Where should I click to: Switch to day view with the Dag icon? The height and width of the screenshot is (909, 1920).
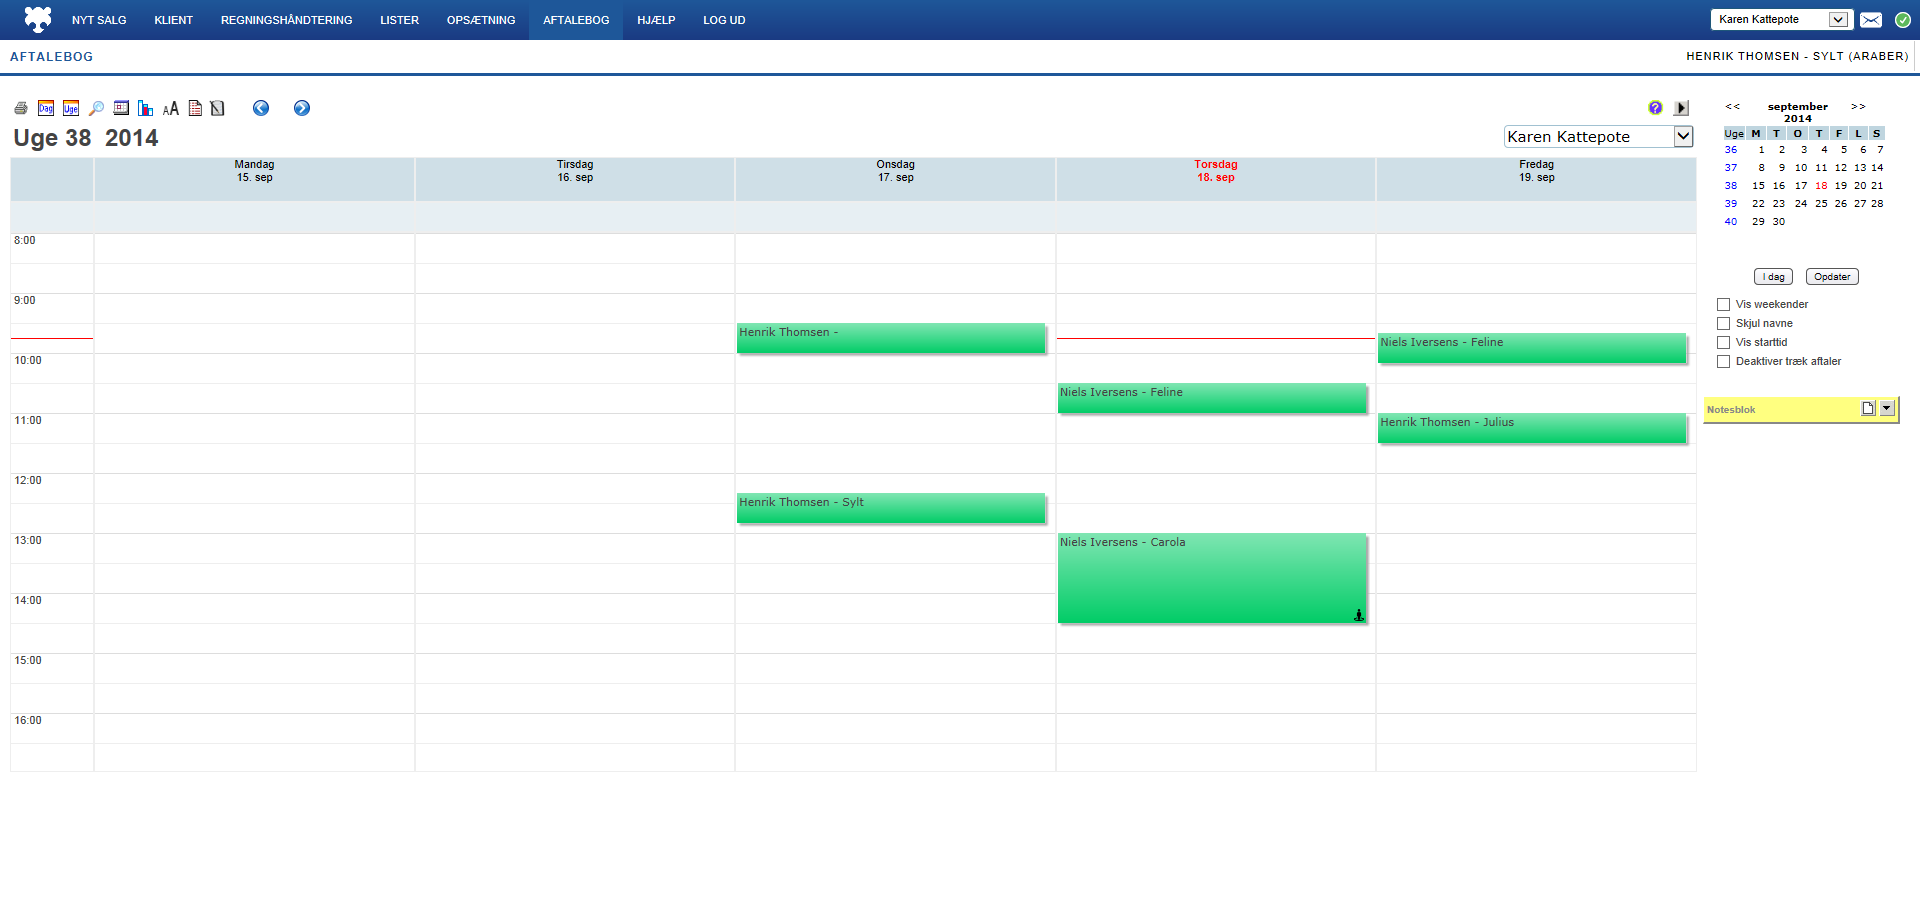click(x=46, y=108)
